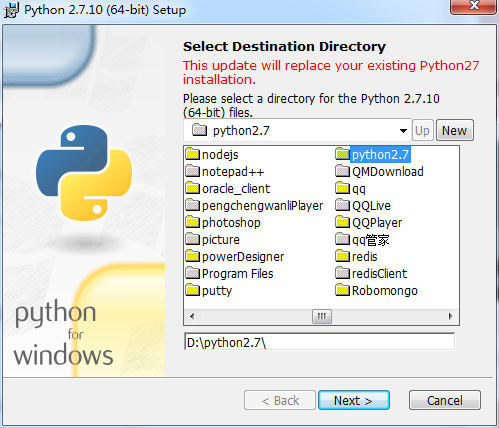Click the Program Files folder icon
The image size is (499, 428).
point(193,273)
